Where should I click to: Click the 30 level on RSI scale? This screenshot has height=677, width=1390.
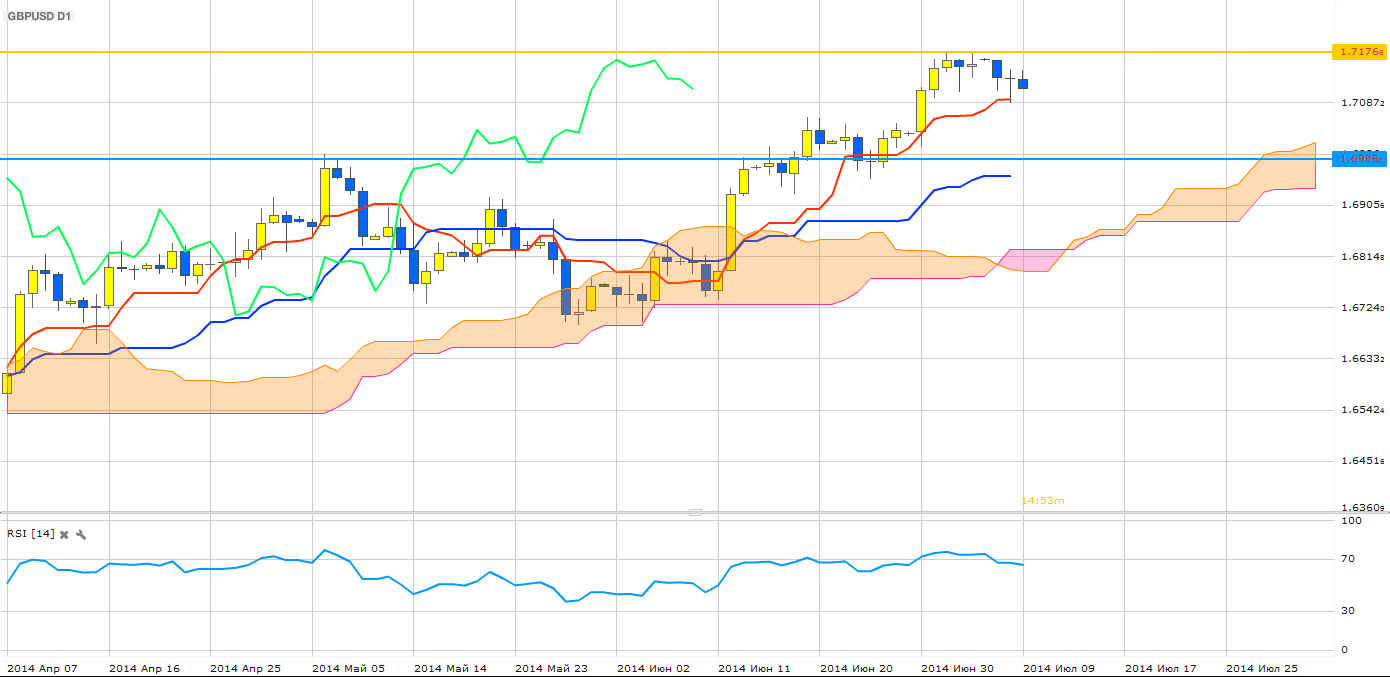[1350, 611]
